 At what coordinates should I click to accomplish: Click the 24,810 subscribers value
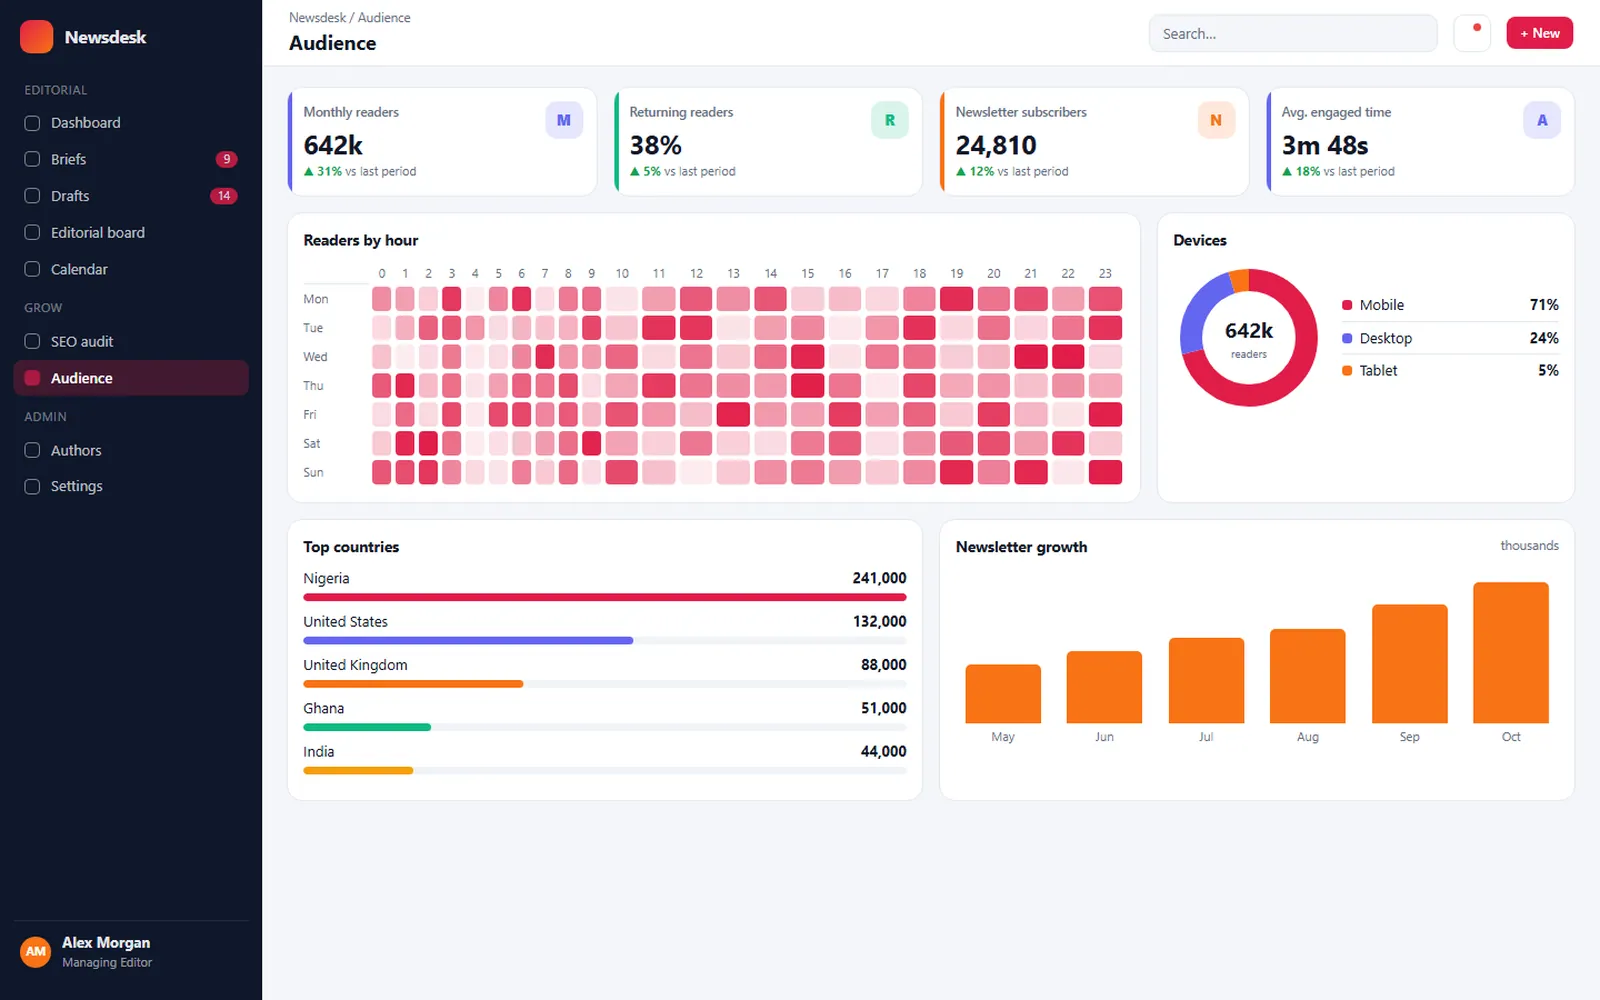pos(996,146)
